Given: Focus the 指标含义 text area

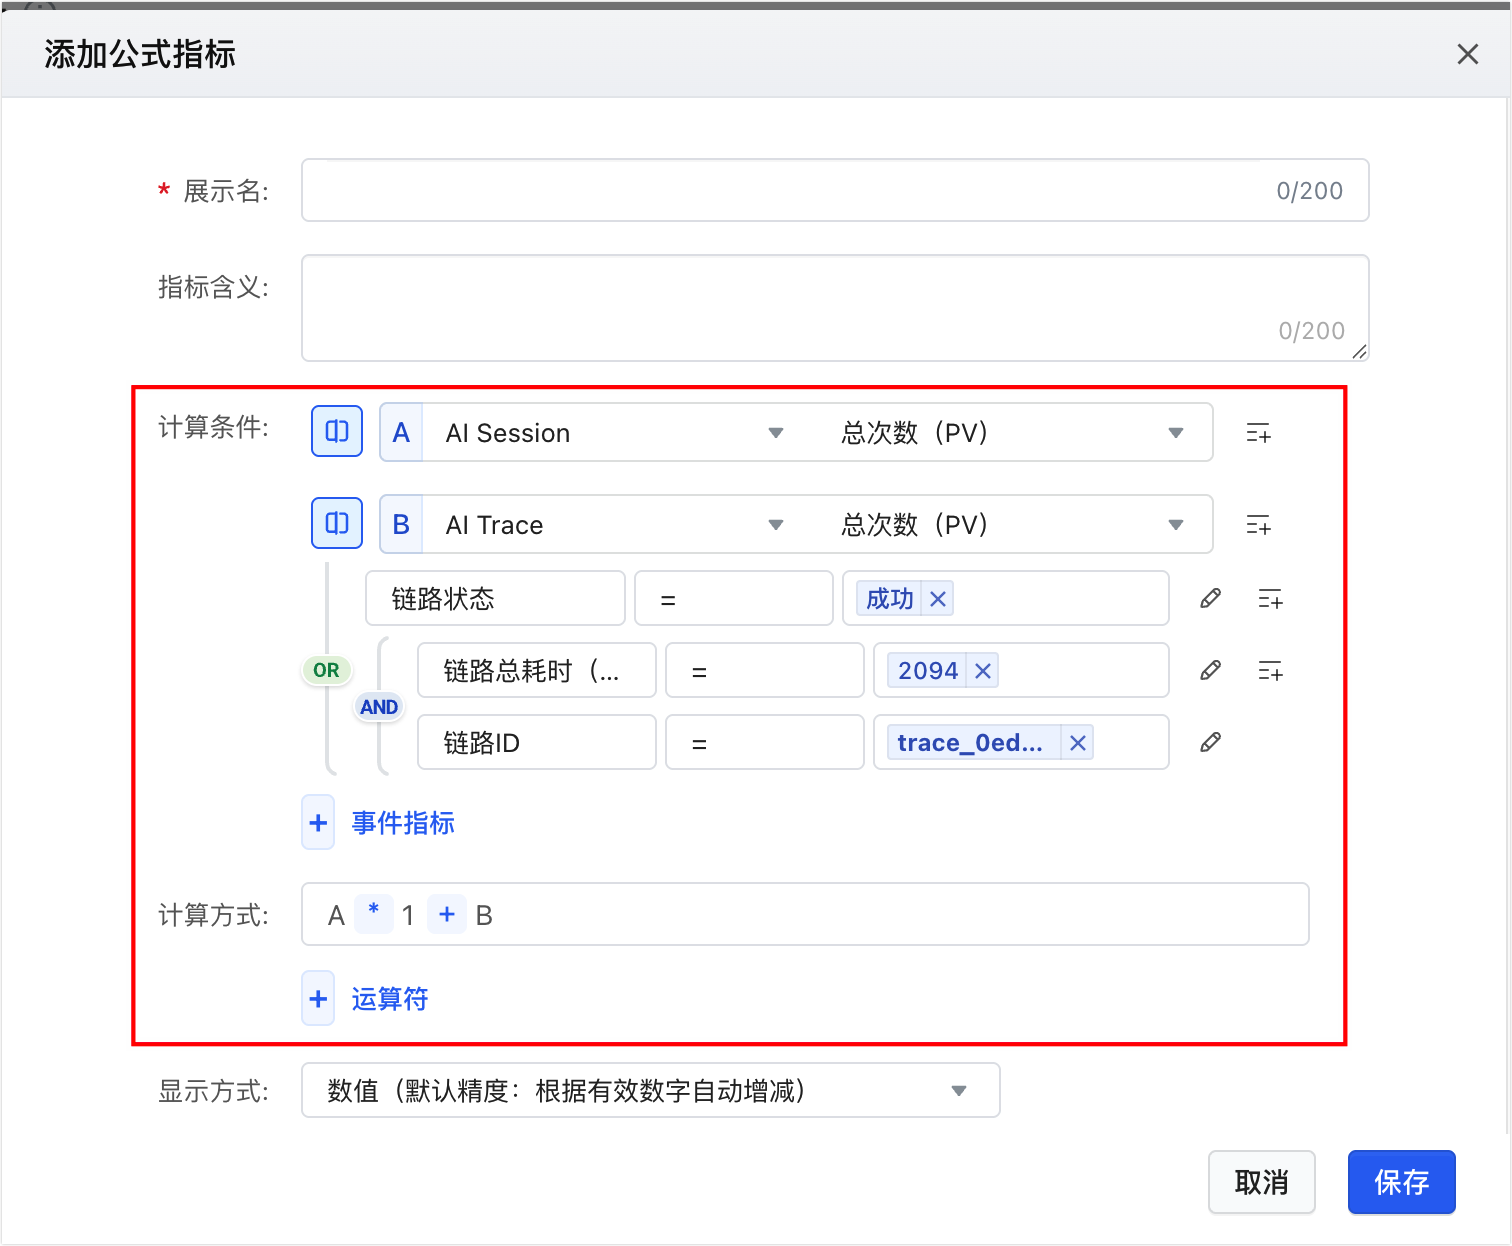Looking at the screenshot, I should (835, 308).
